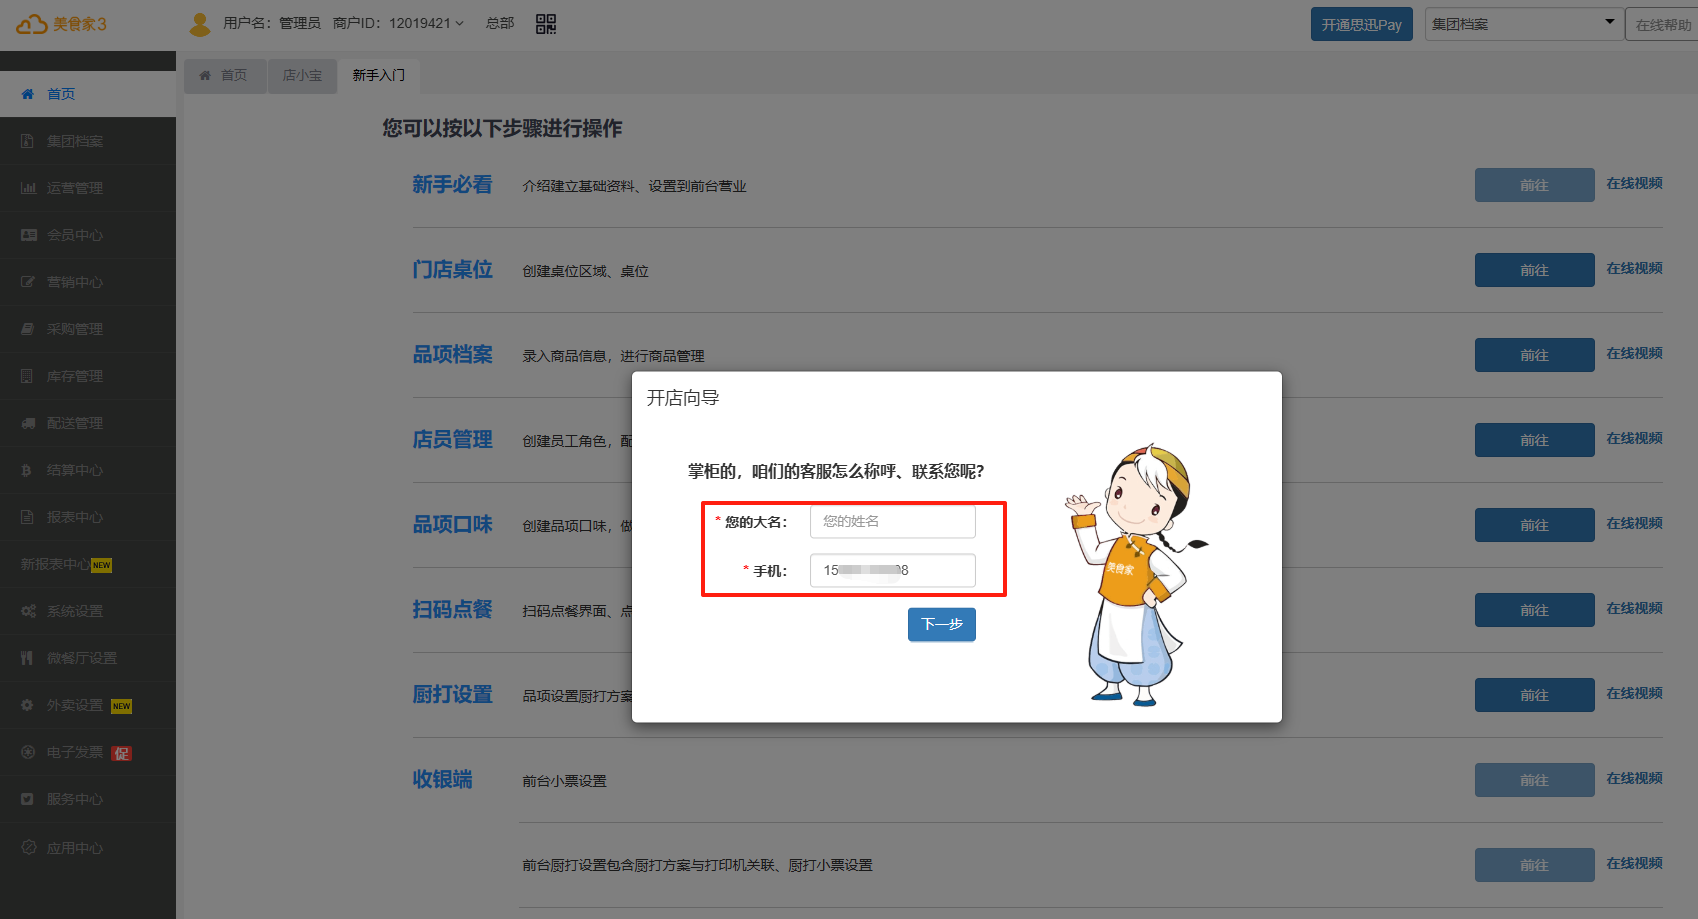Open 外卖设置 in the sidebar
Viewport: 1698px width, 919px height.
75,705
